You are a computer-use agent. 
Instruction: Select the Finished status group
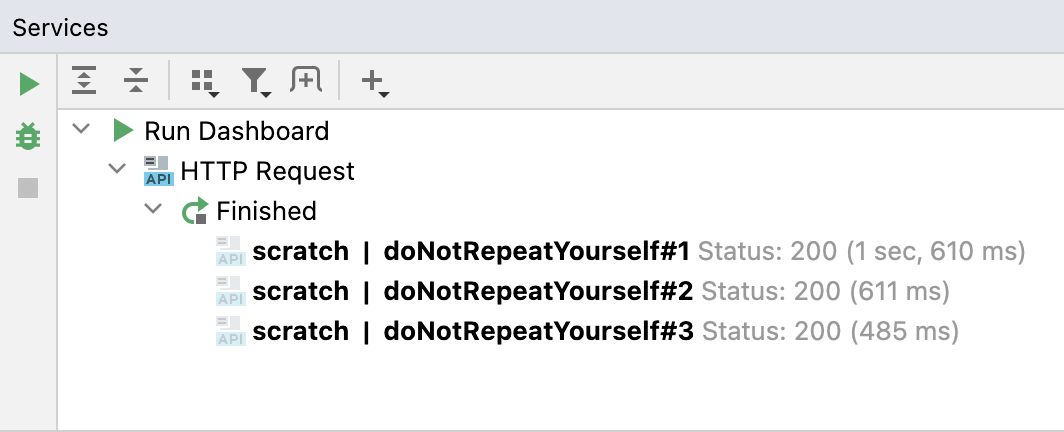[x=266, y=211]
